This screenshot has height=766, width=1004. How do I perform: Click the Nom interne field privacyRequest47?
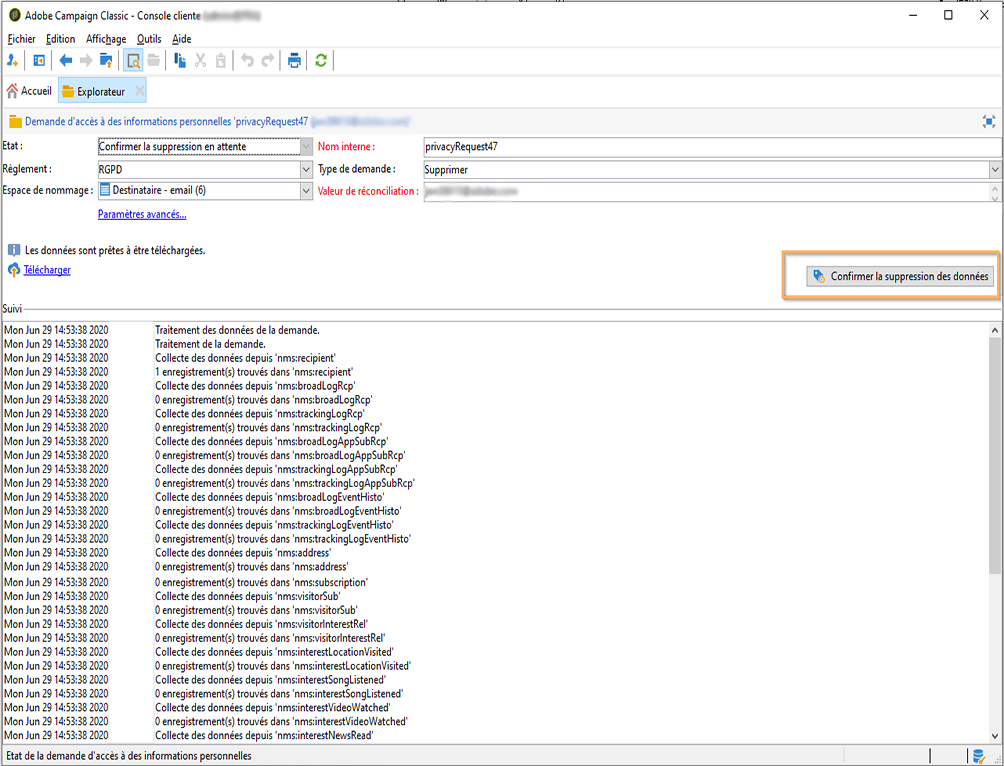(712, 147)
